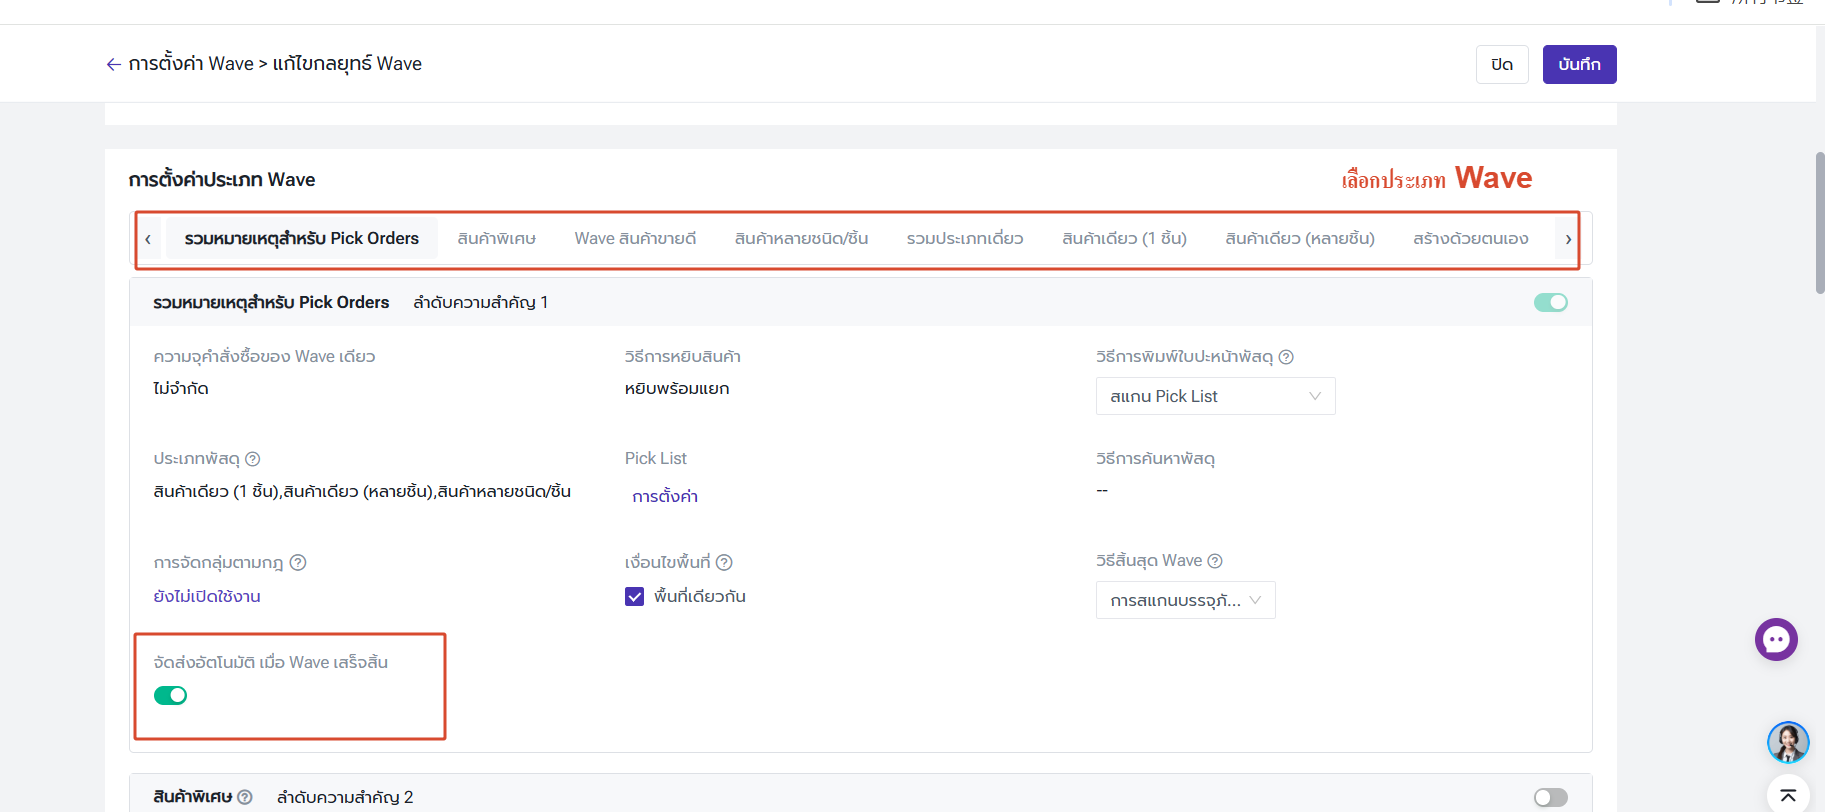Click the บันทึก save button

click(x=1579, y=64)
